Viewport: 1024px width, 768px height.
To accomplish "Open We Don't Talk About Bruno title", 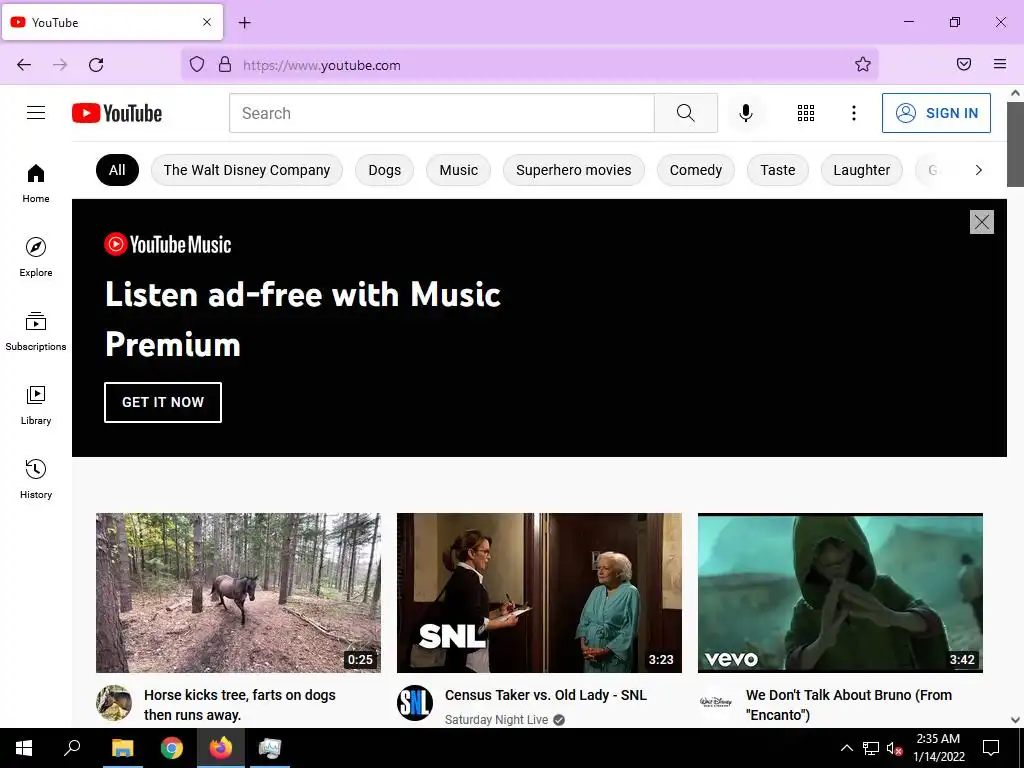I will click(849, 705).
